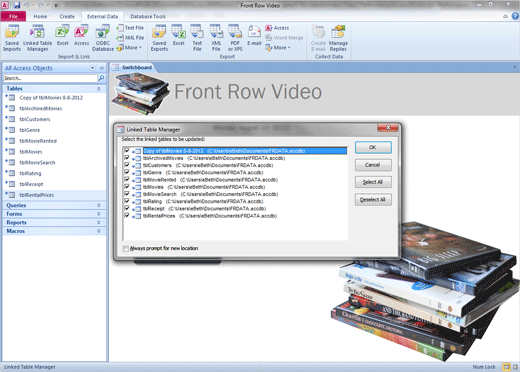Click the Manage Replies icon
Viewport: 520px width, 372px height.
click(x=338, y=38)
